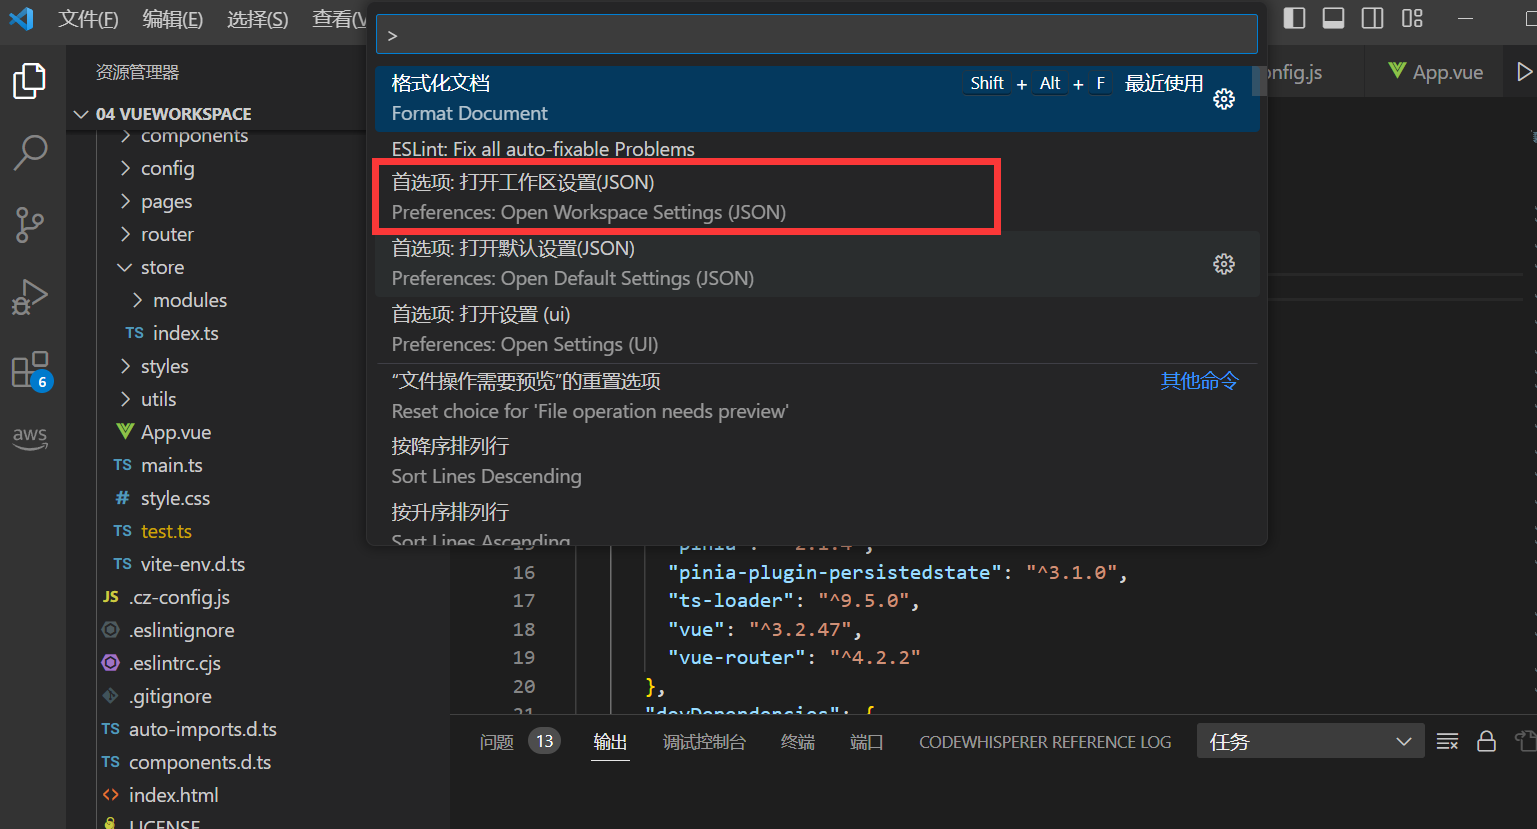The image size is (1537, 829).
Task: Click the VS Code logo icon
Action: point(21,18)
